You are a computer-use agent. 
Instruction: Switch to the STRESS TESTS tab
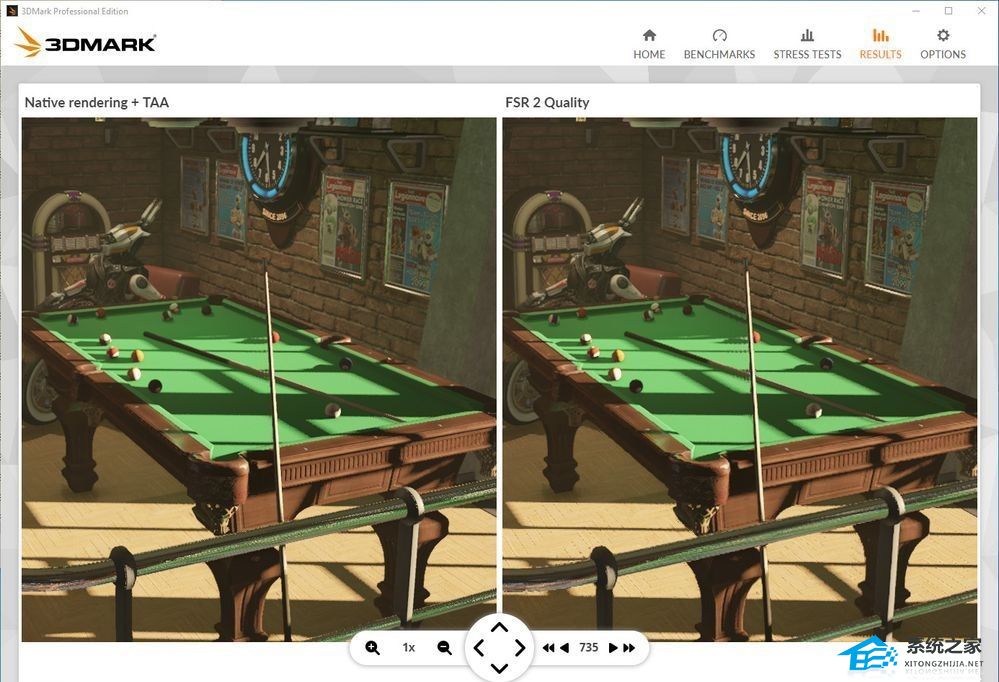pos(807,44)
